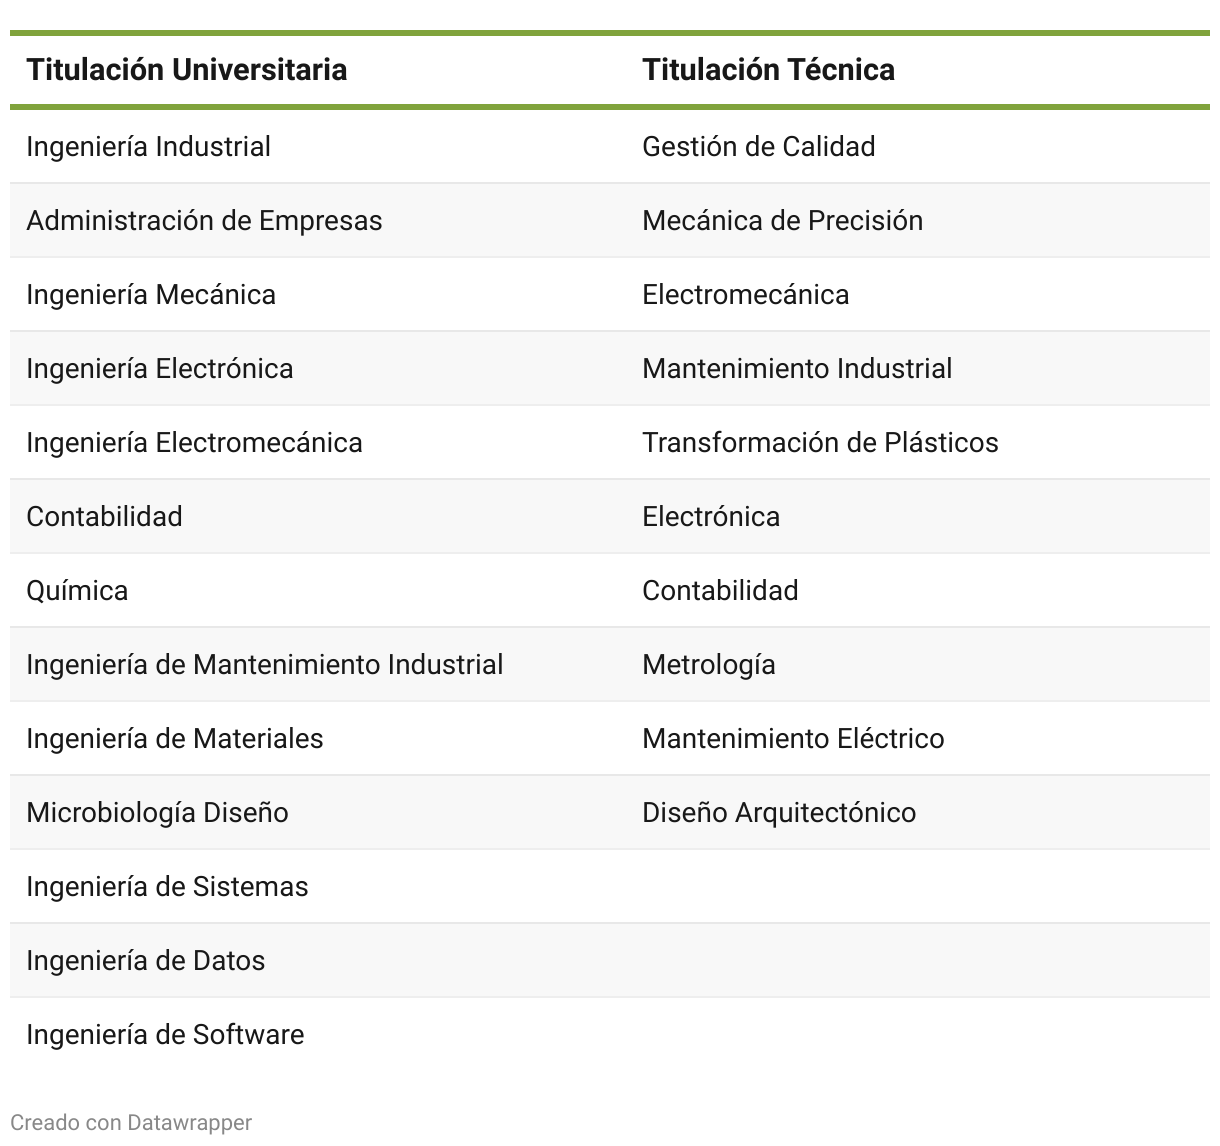This screenshot has width=1220, height=1146.
Task: Click Mantenimiento Eléctrico entry
Action: click(x=793, y=739)
